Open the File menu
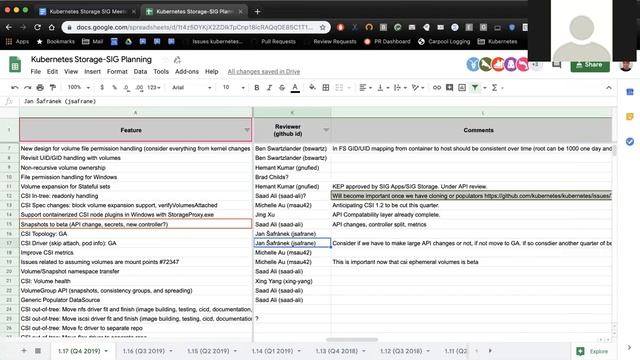640x360 pixels. click(36, 71)
